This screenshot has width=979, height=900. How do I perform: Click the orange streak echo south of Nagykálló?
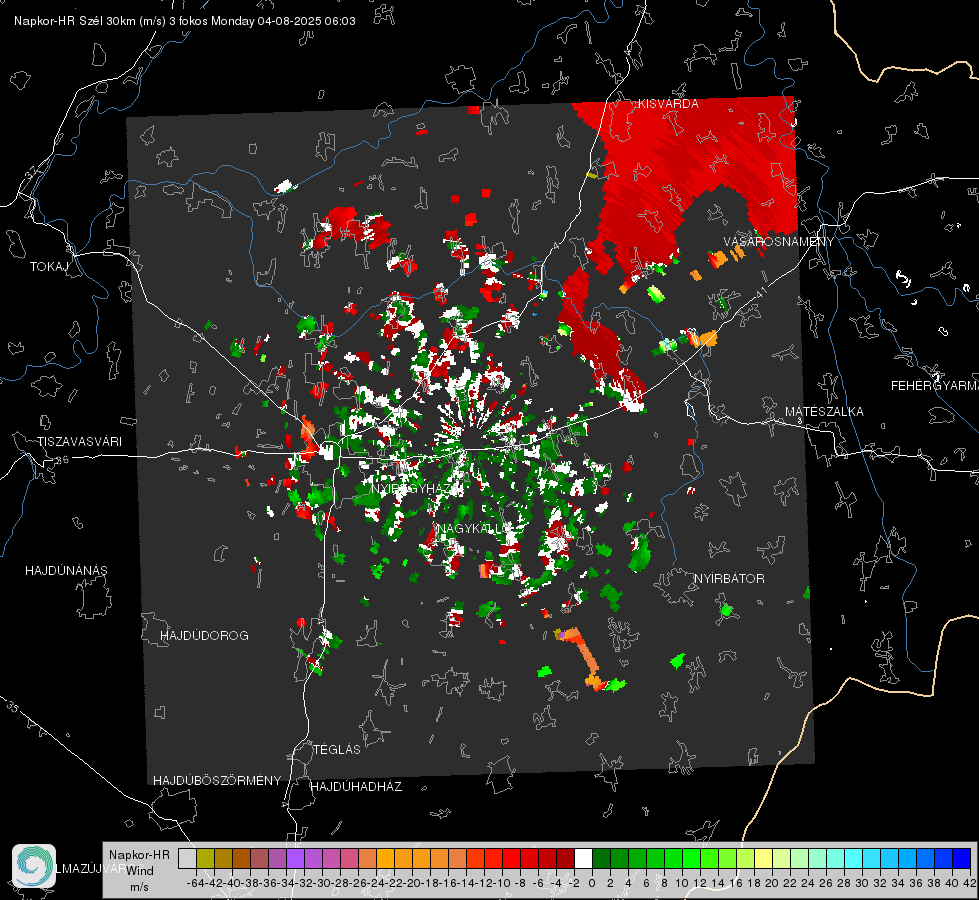(x=585, y=657)
